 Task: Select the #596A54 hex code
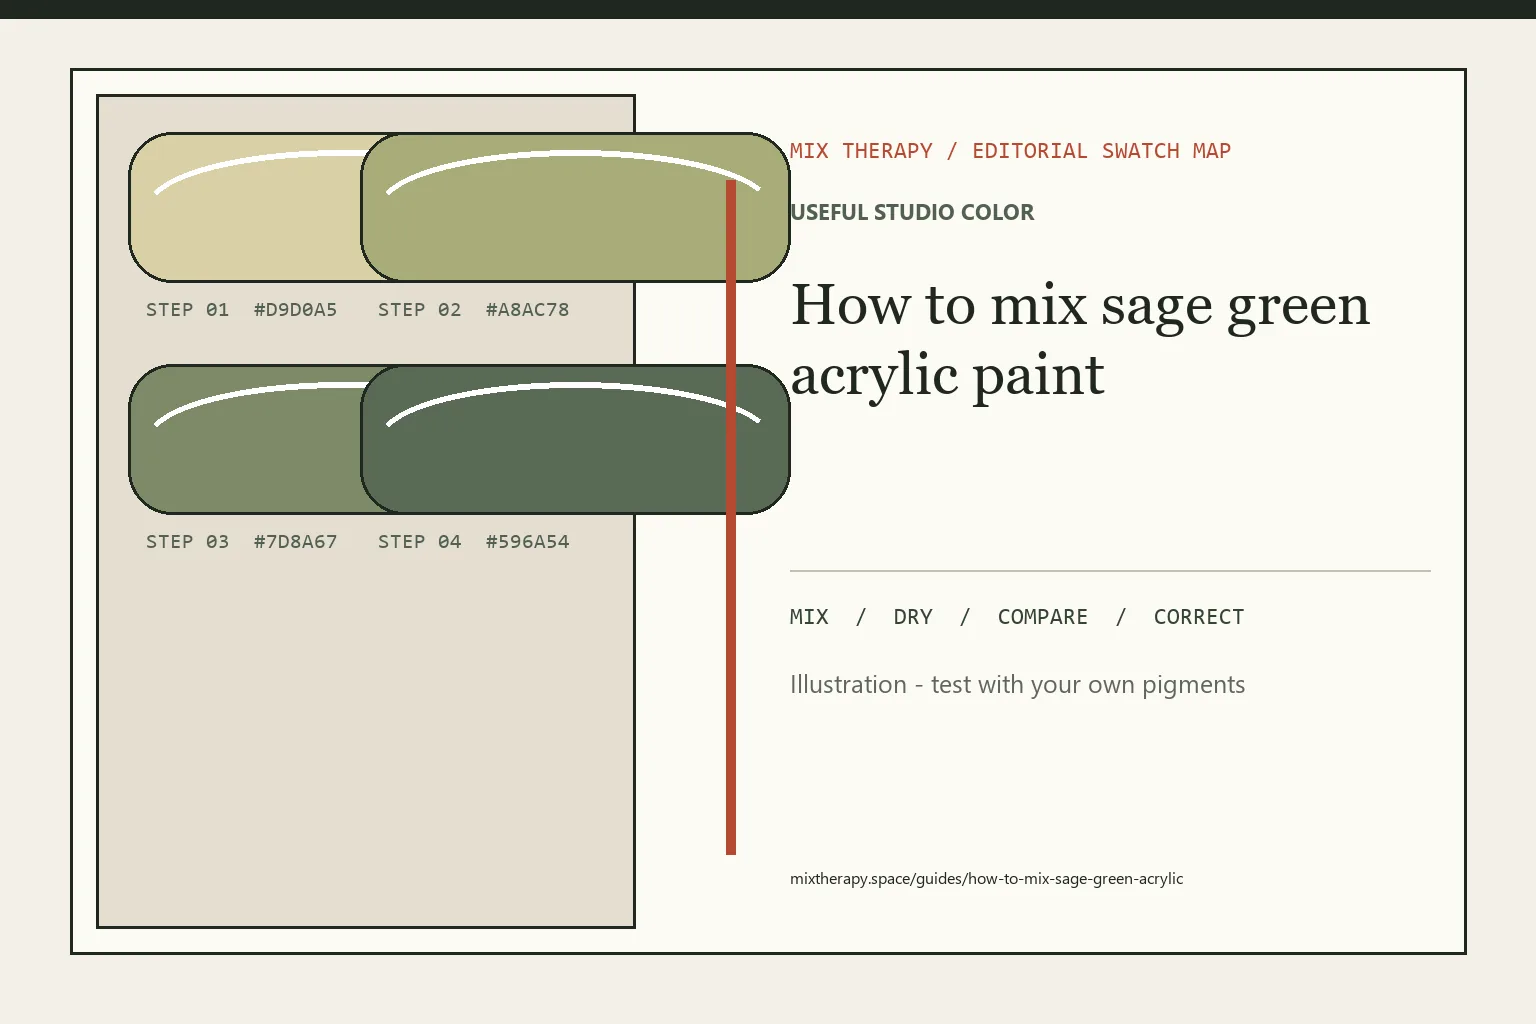point(527,542)
